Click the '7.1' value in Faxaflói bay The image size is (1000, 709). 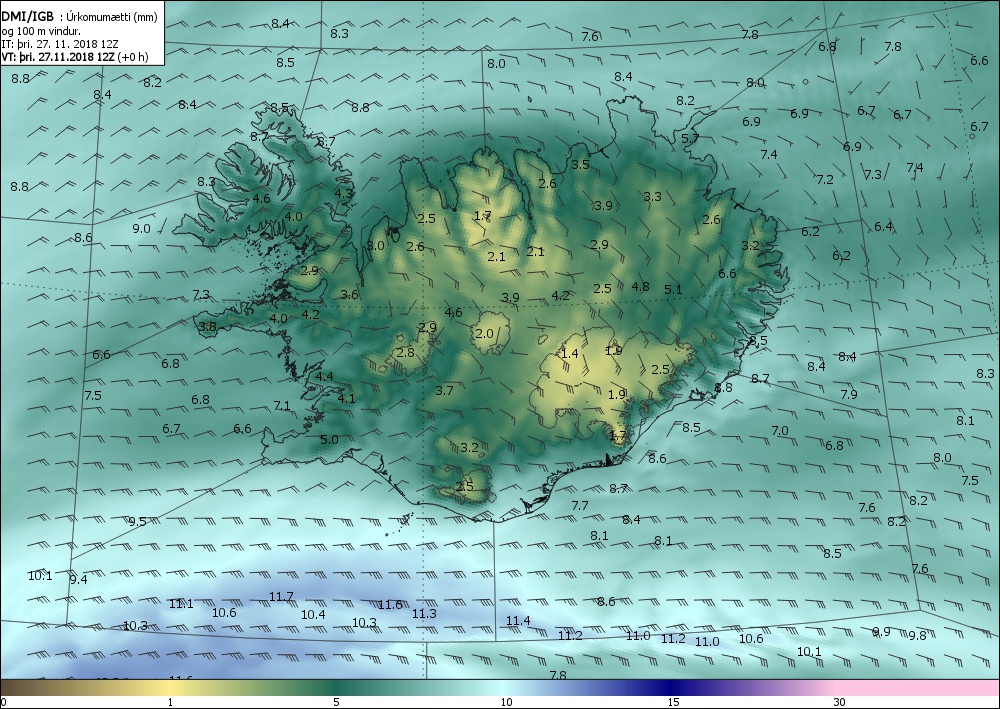282,406
